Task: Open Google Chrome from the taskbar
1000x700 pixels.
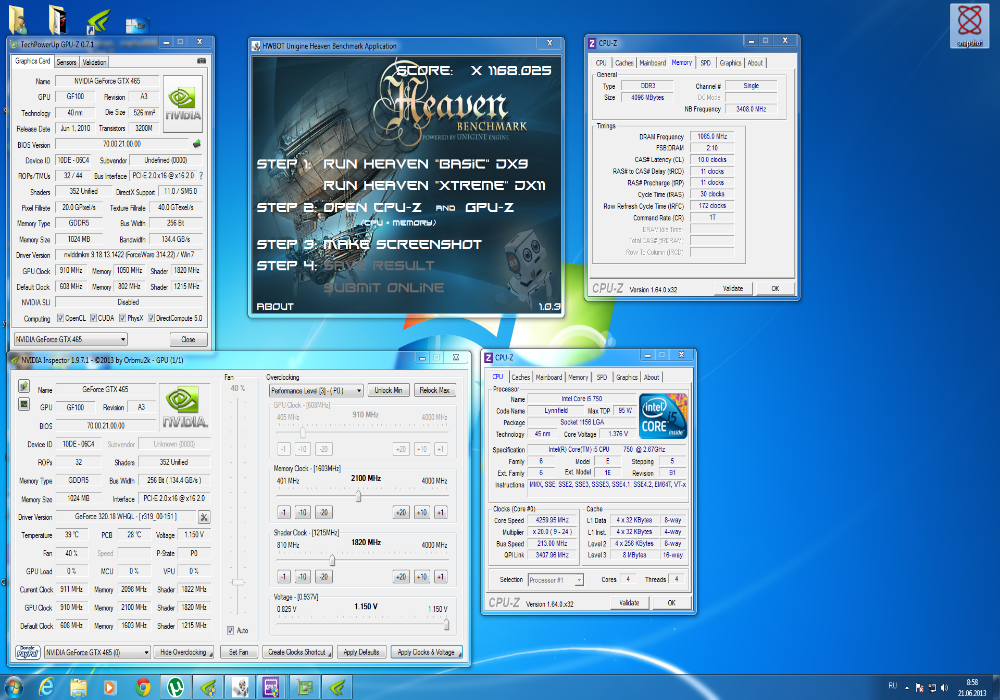Action: [143, 687]
